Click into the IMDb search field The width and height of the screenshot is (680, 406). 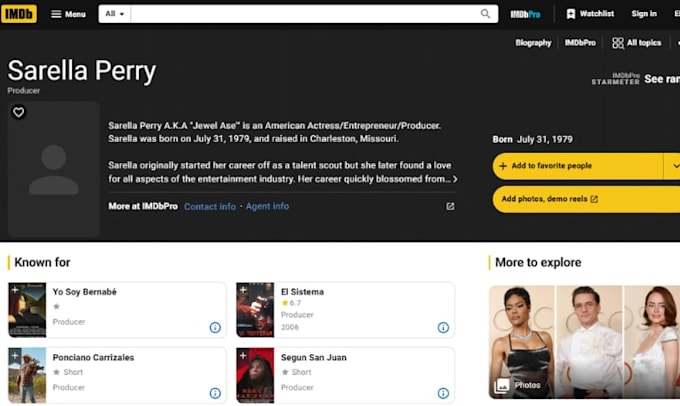tap(304, 14)
